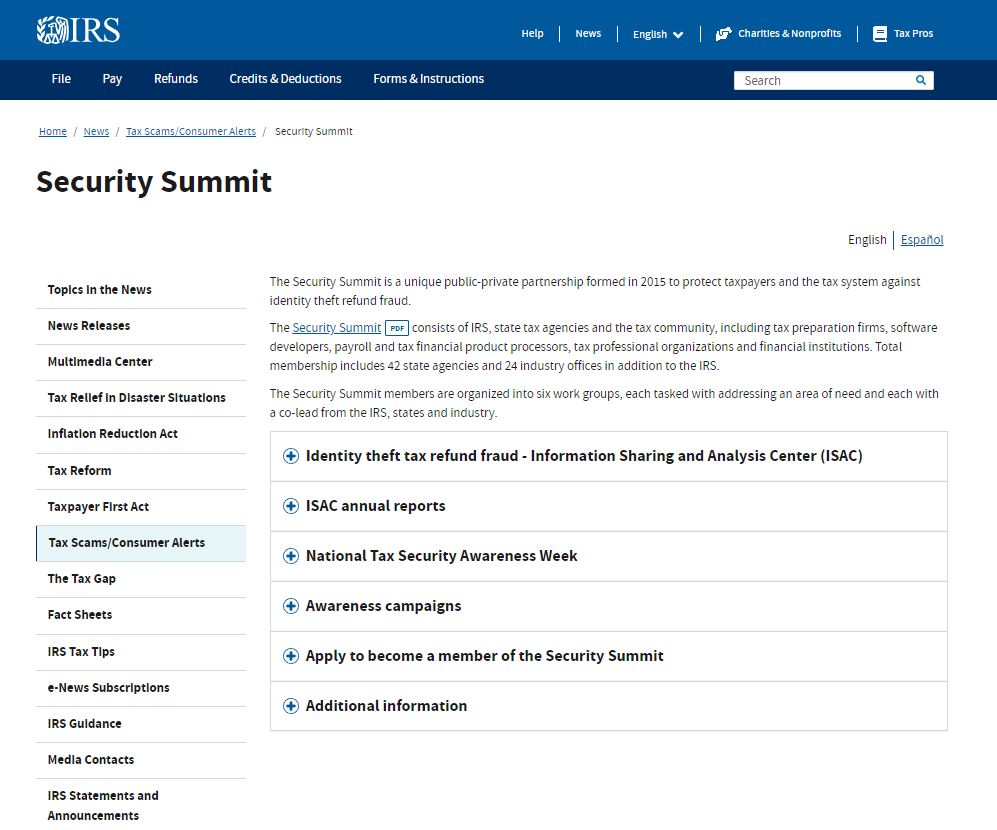Select Topics in the News sidebar item
This screenshot has width=997, height=830.
point(141,290)
